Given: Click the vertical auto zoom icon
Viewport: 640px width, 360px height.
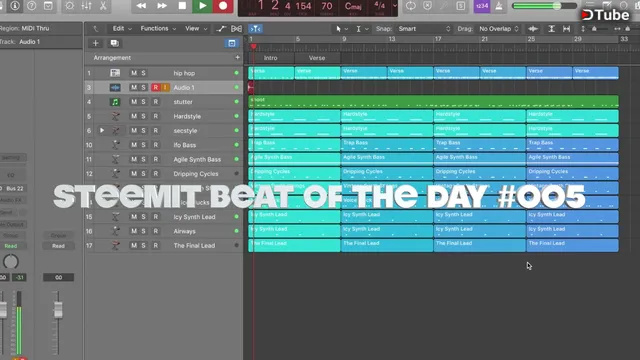Looking at the screenshot, I should (x=551, y=29).
